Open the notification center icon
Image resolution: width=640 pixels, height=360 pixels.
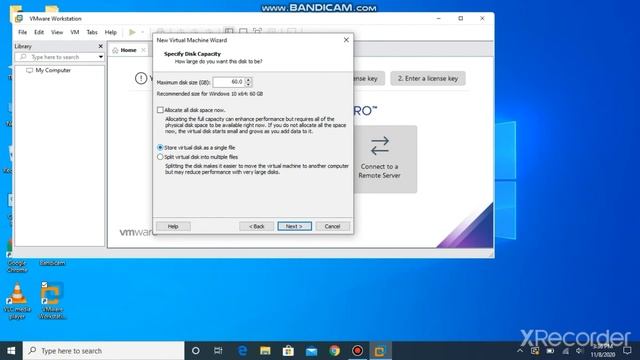(627, 351)
